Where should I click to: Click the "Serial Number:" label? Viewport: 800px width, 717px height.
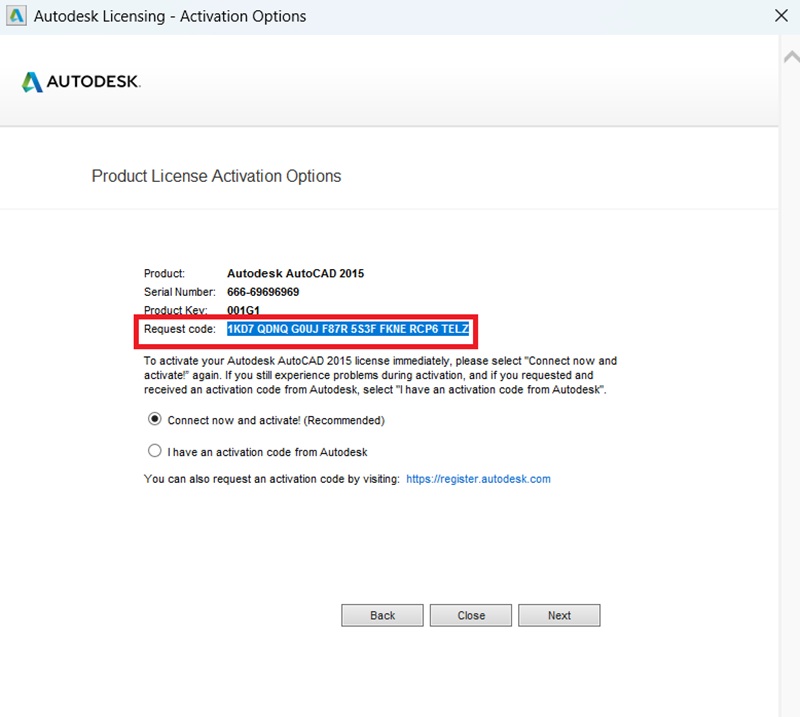(x=180, y=292)
